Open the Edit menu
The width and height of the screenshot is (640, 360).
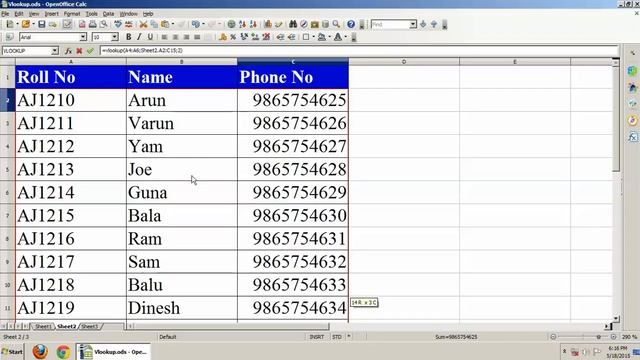click(x=19, y=14)
